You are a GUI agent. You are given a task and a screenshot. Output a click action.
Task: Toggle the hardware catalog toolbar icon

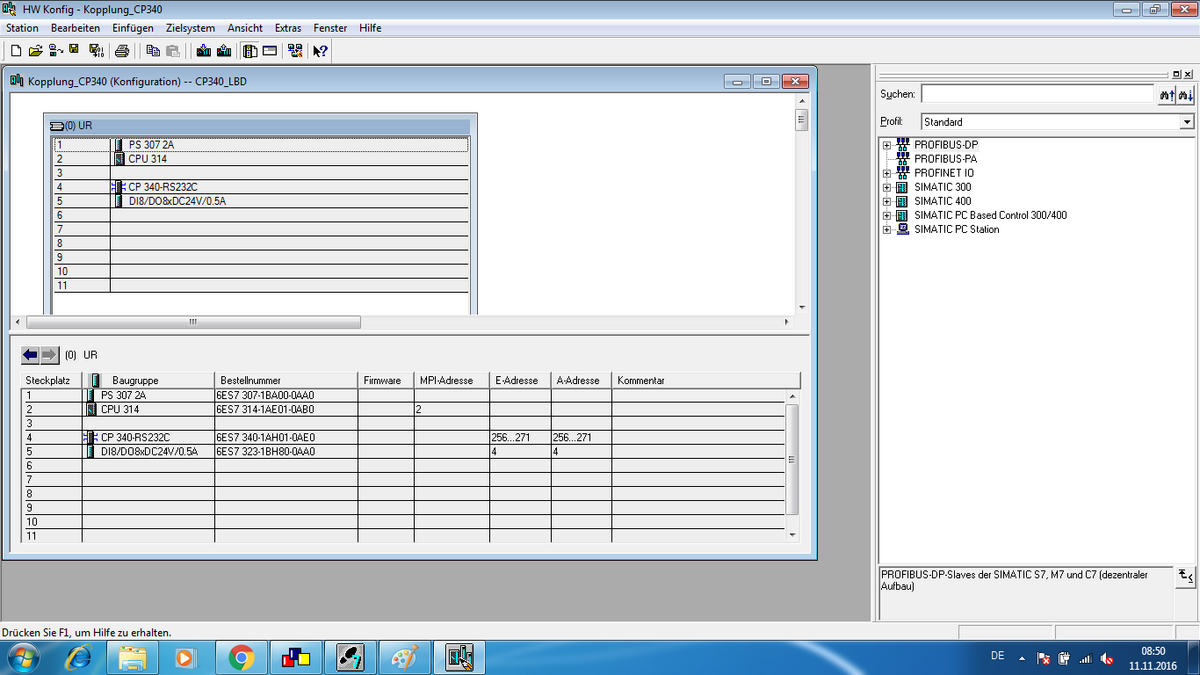coord(250,50)
